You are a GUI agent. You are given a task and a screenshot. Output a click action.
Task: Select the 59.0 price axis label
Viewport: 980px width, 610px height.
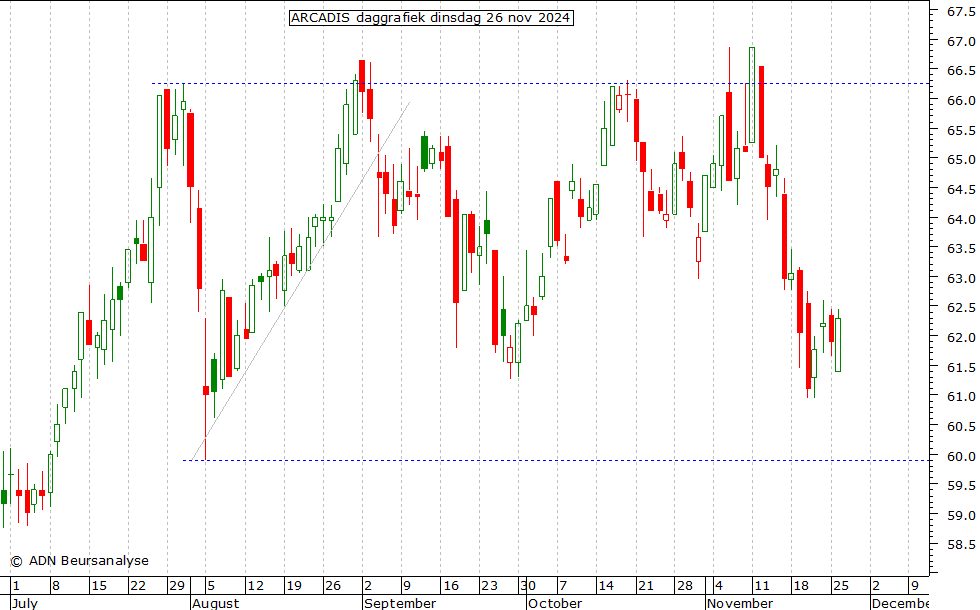click(961, 516)
